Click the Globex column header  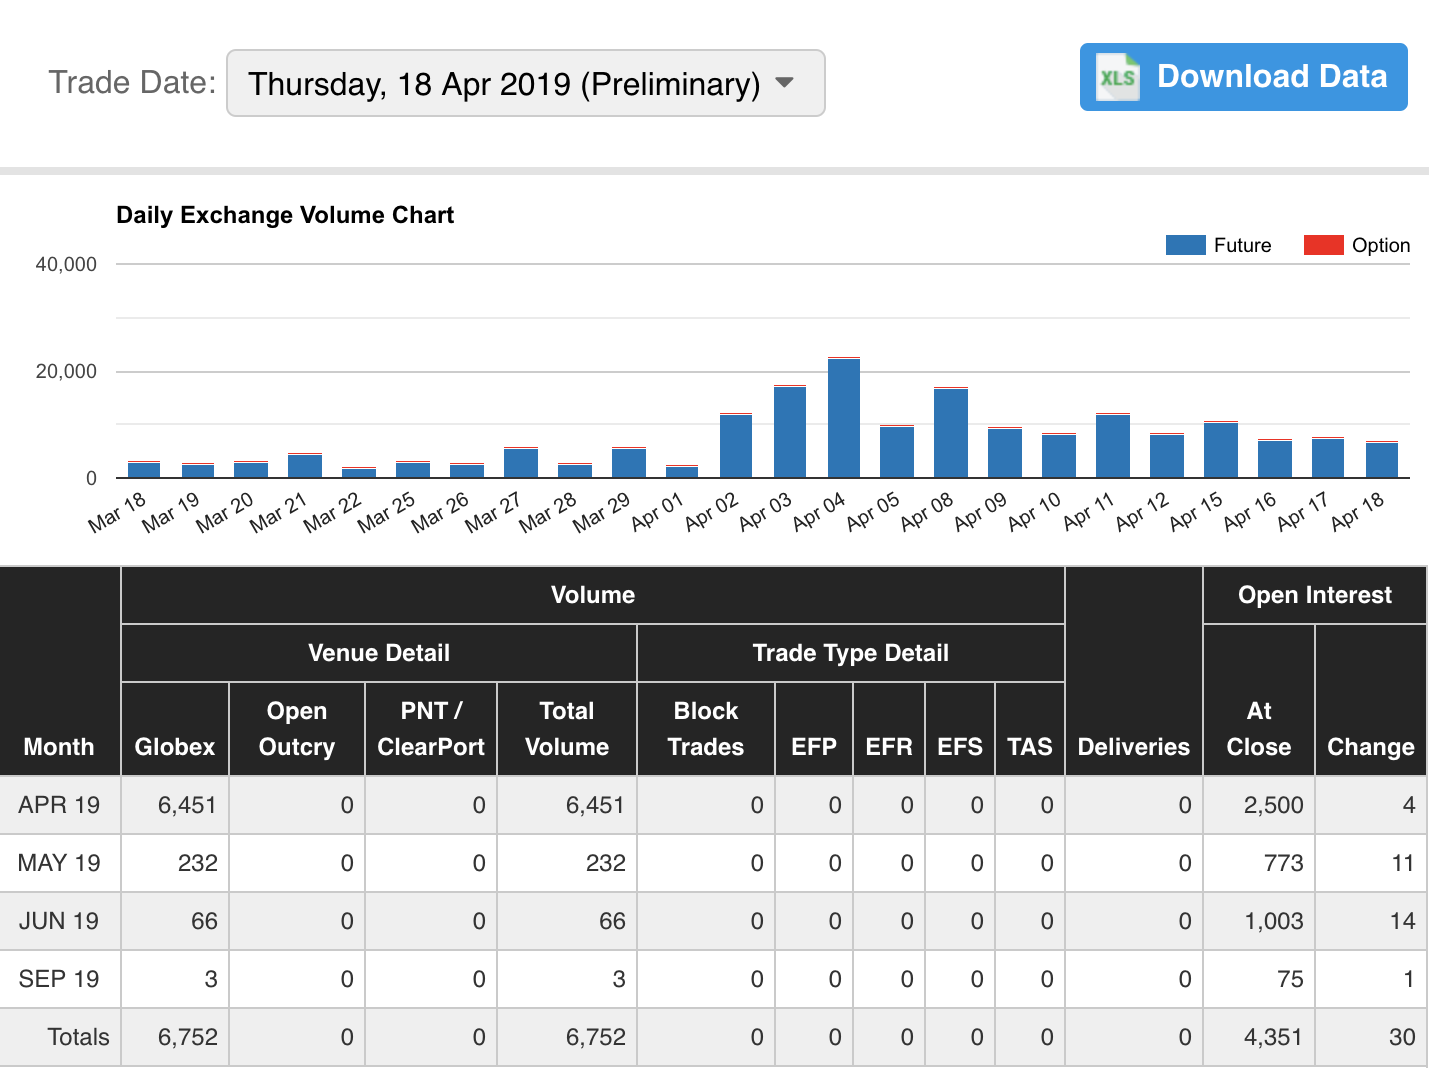click(175, 747)
